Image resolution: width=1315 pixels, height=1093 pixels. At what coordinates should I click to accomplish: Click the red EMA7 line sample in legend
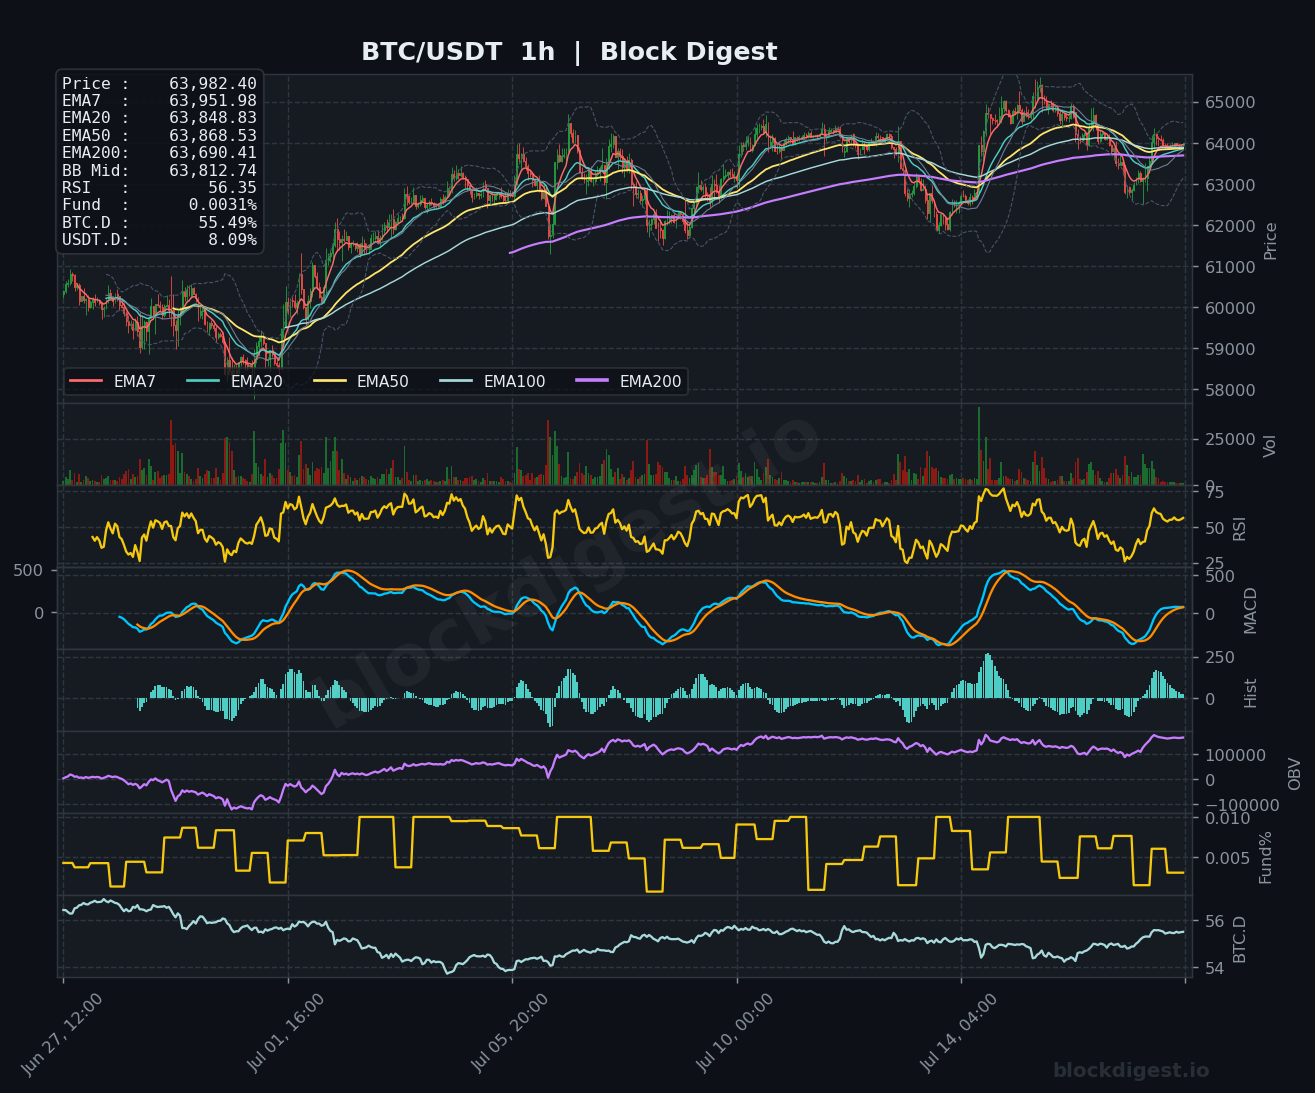coord(86,381)
